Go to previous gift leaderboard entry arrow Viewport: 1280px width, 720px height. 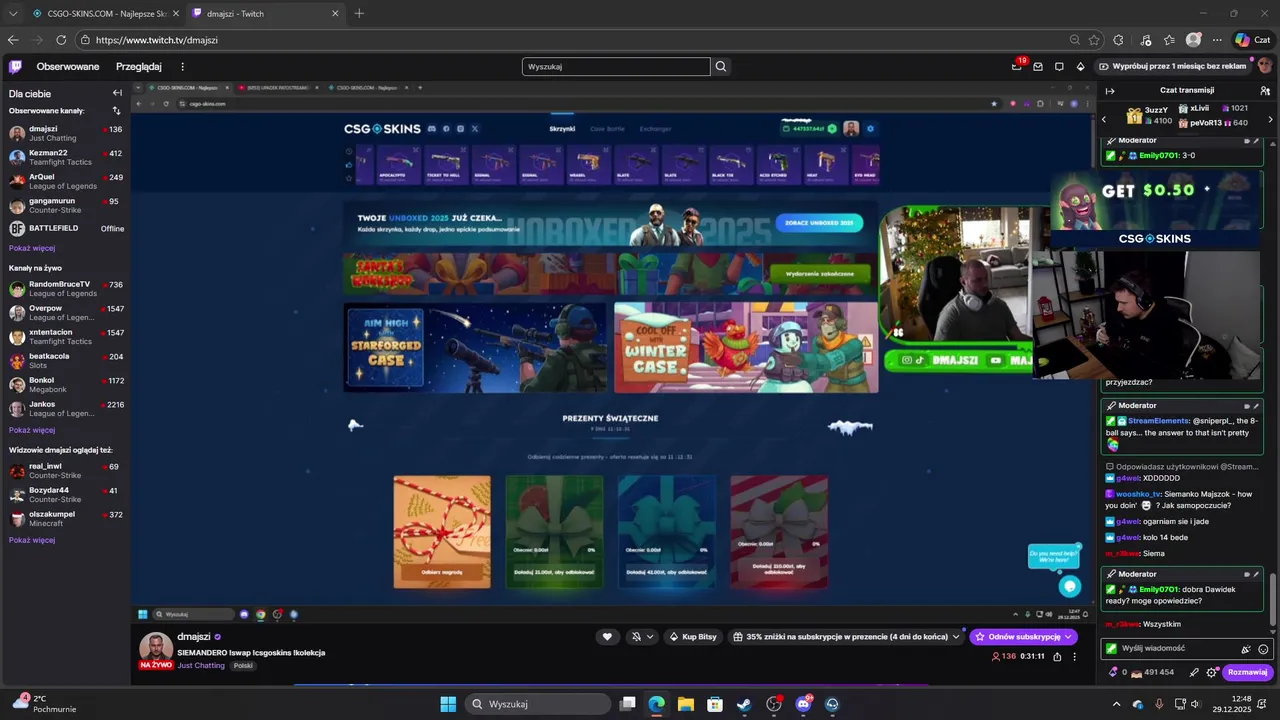coord(1104,119)
